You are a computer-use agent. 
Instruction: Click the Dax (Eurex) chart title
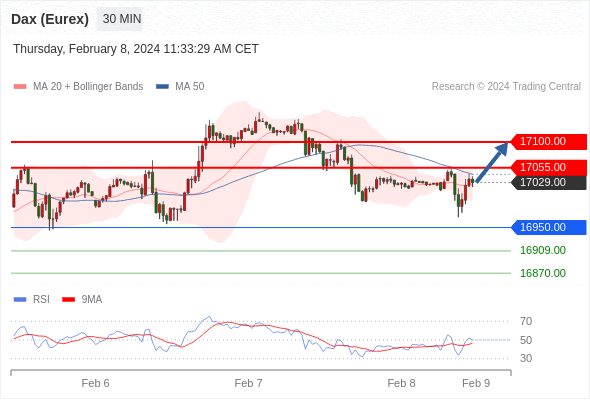tap(50, 19)
